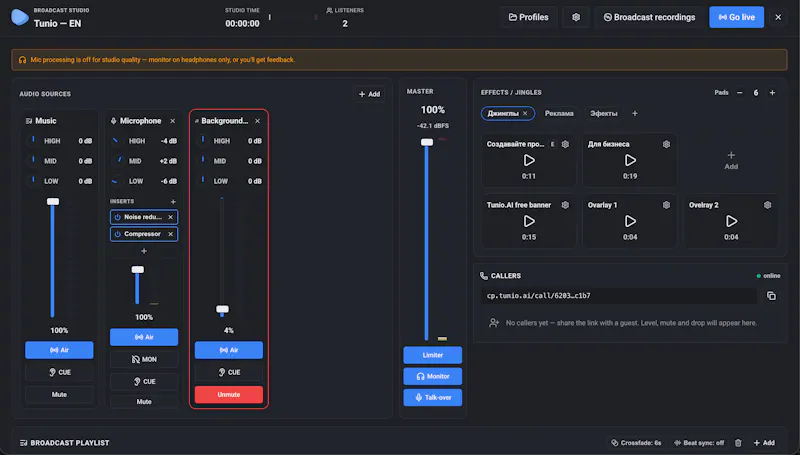Decrease the number of pads
This screenshot has width=800, height=455.
pyautogui.click(x=739, y=93)
